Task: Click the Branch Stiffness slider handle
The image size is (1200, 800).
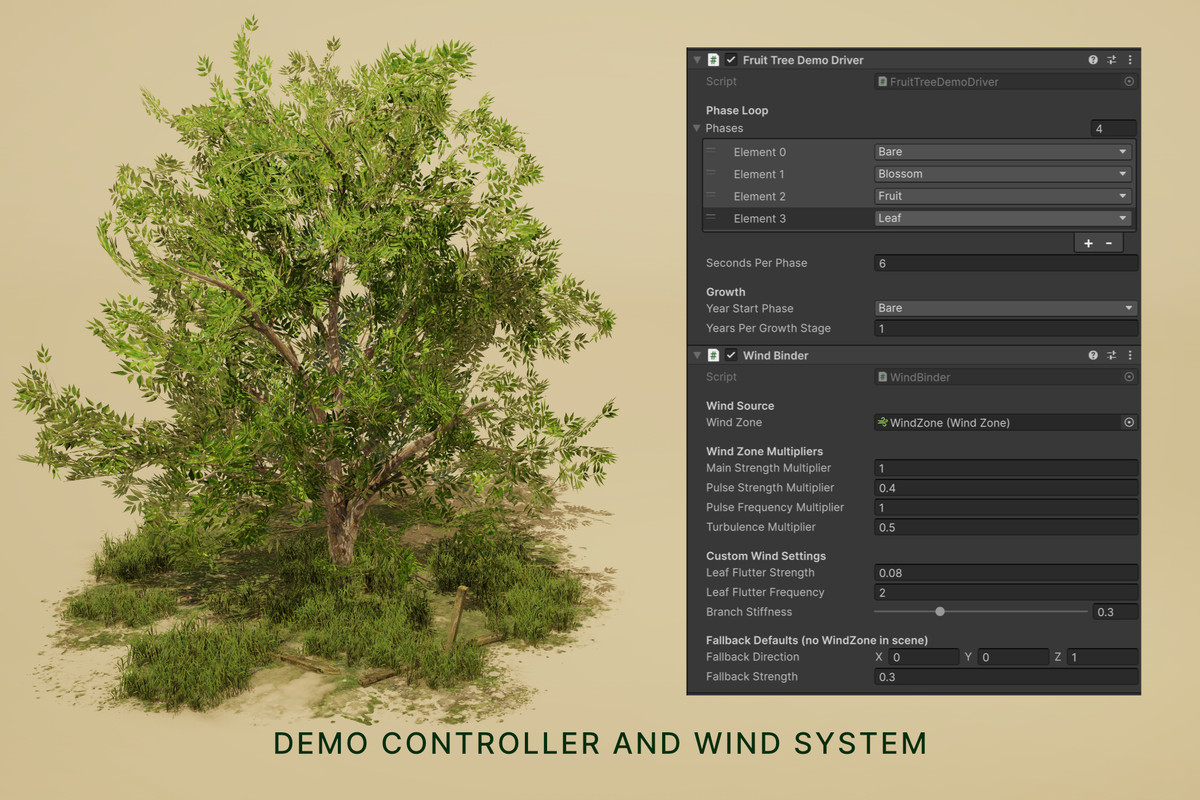Action: pos(940,611)
